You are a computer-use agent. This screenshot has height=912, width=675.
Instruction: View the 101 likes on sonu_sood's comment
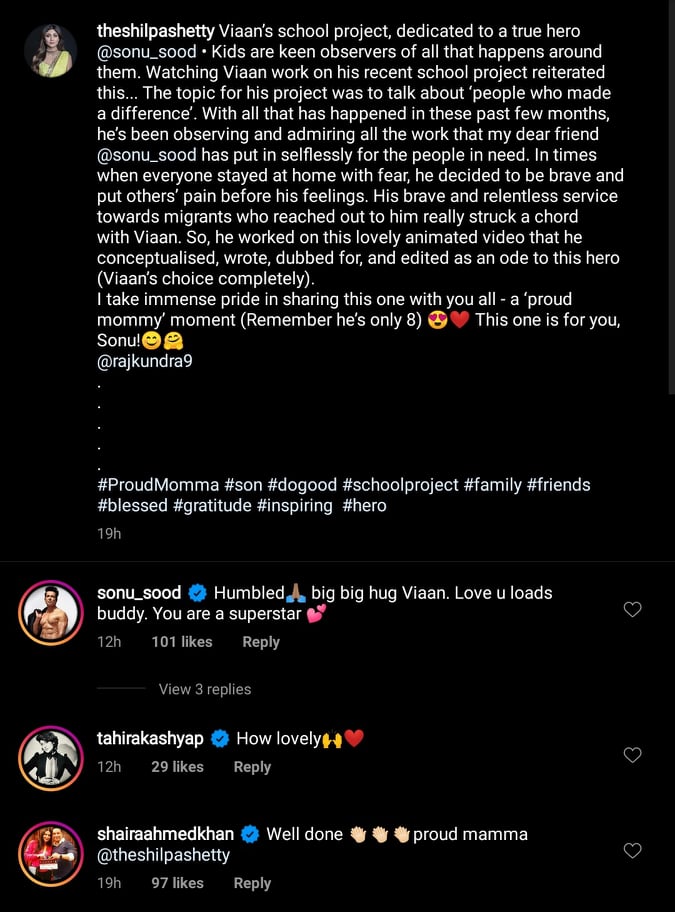182,642
